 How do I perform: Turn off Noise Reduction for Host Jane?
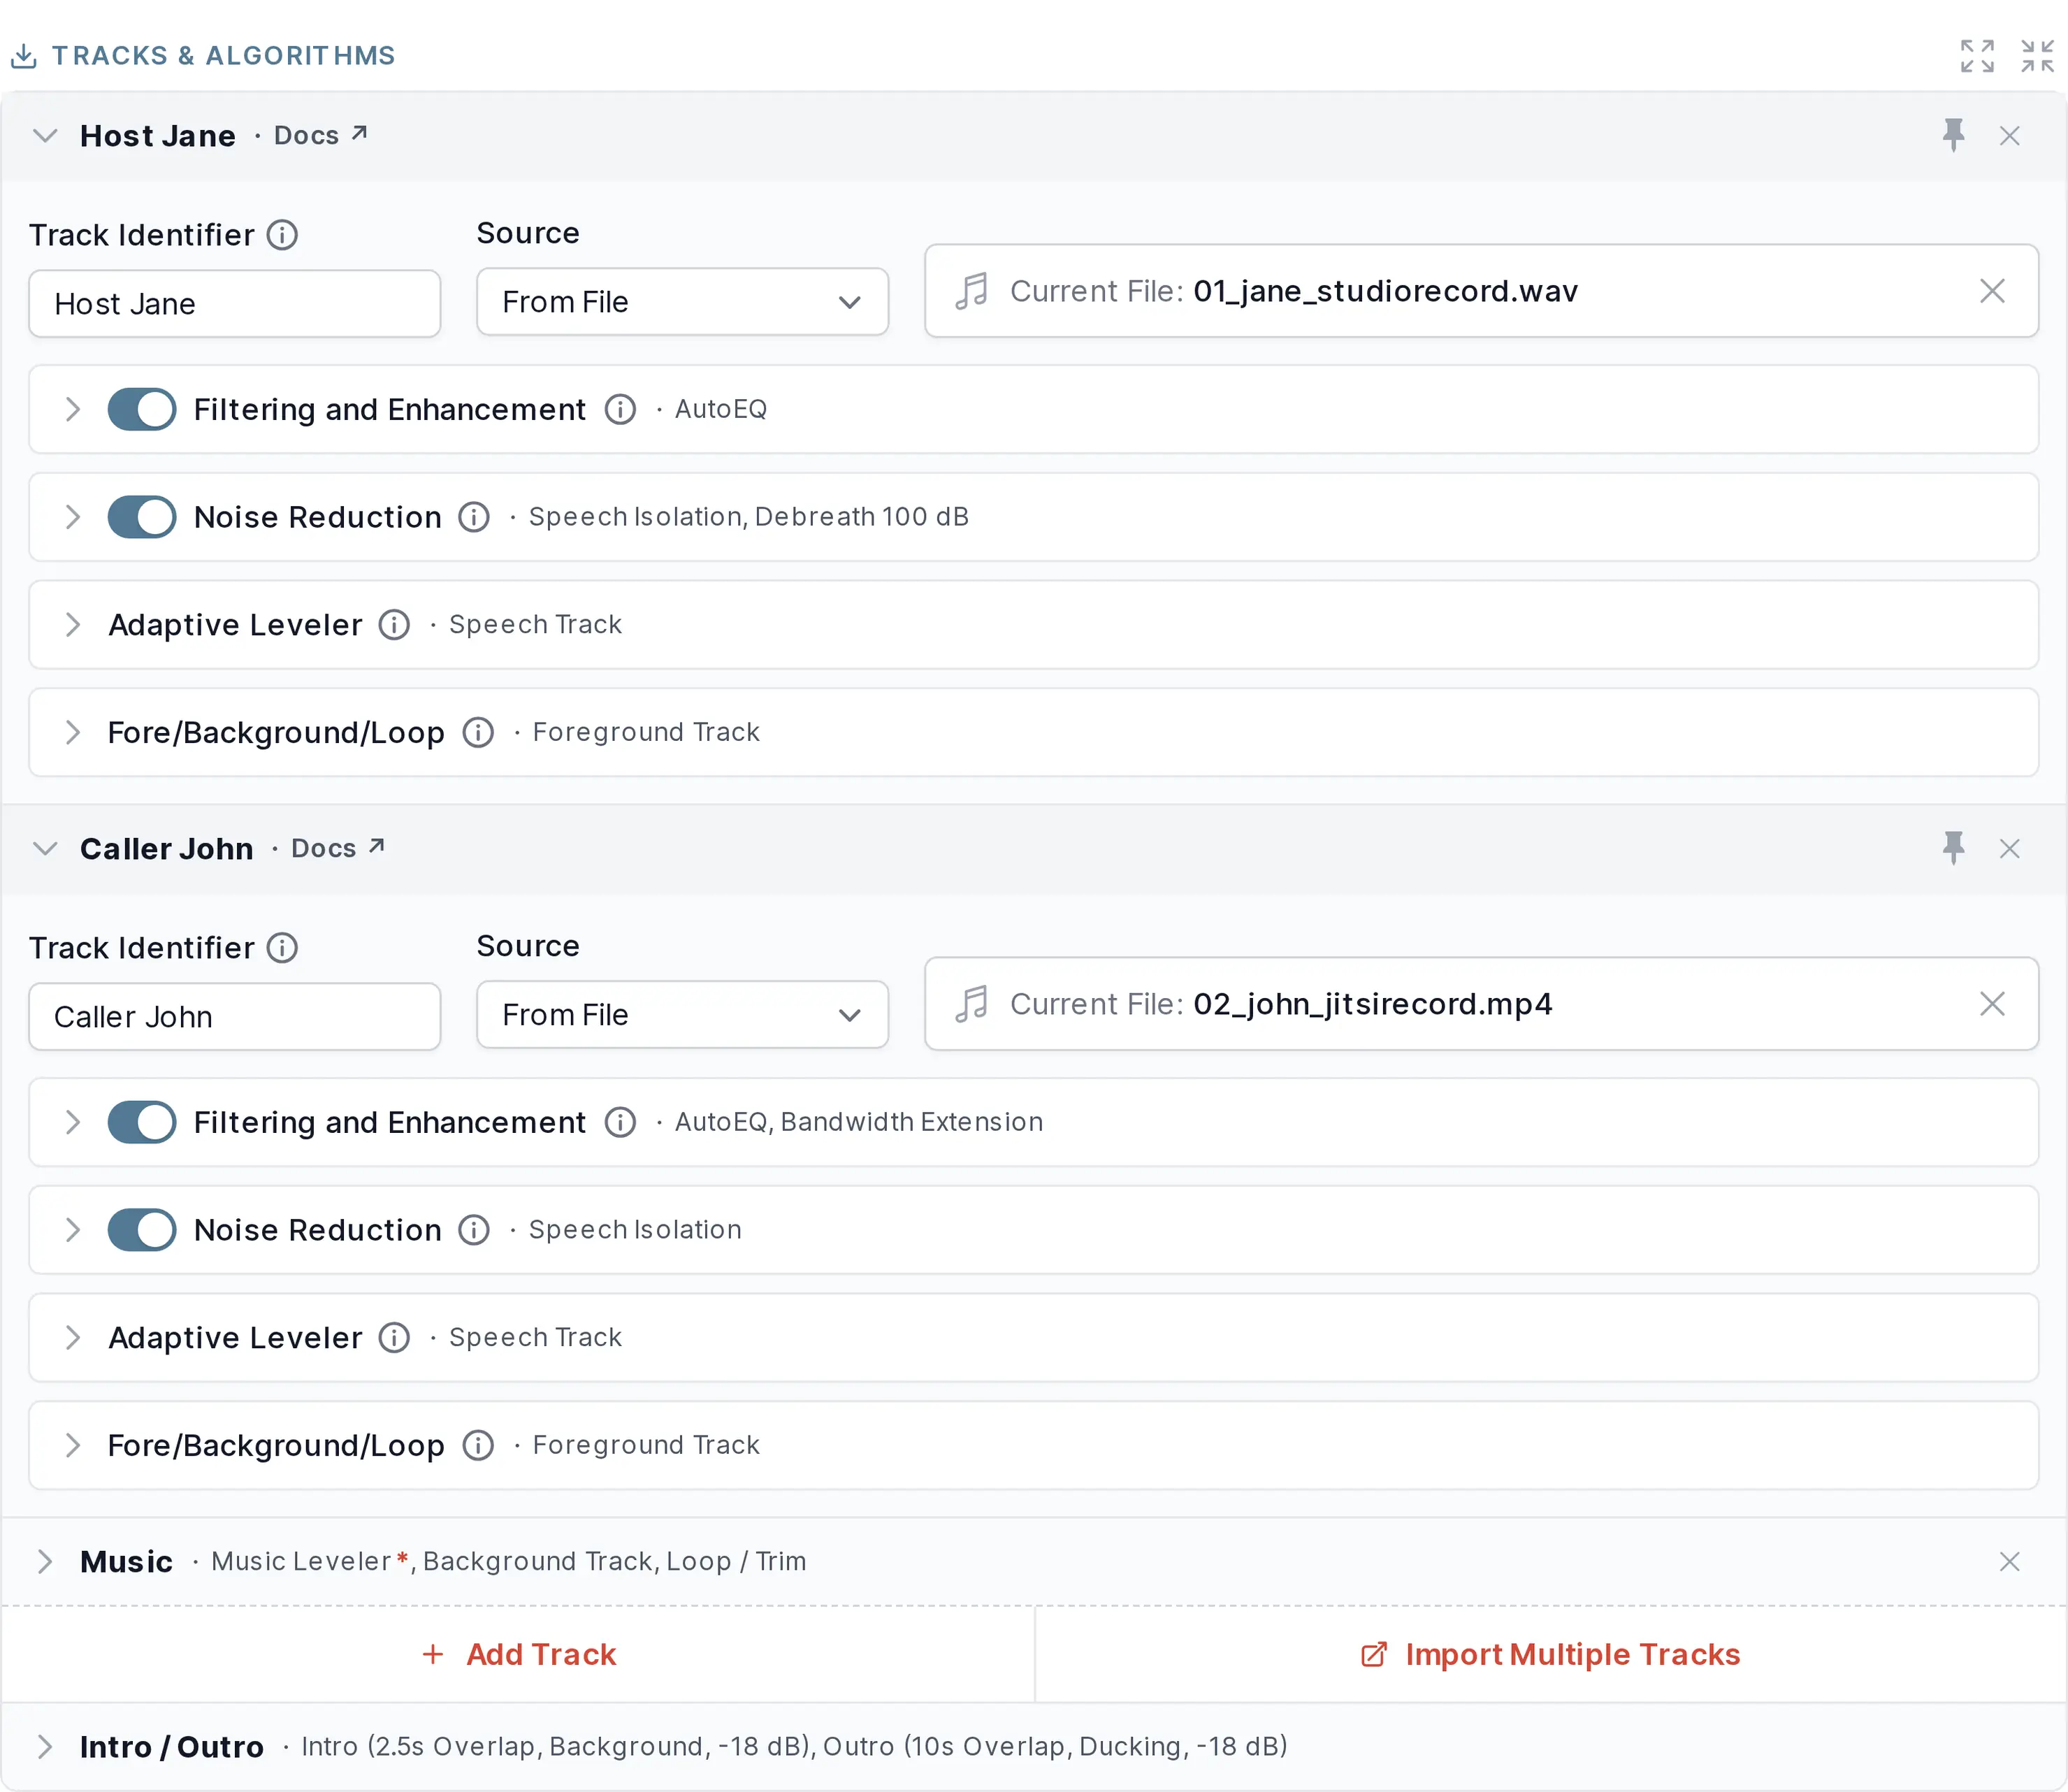pos(142,517)
